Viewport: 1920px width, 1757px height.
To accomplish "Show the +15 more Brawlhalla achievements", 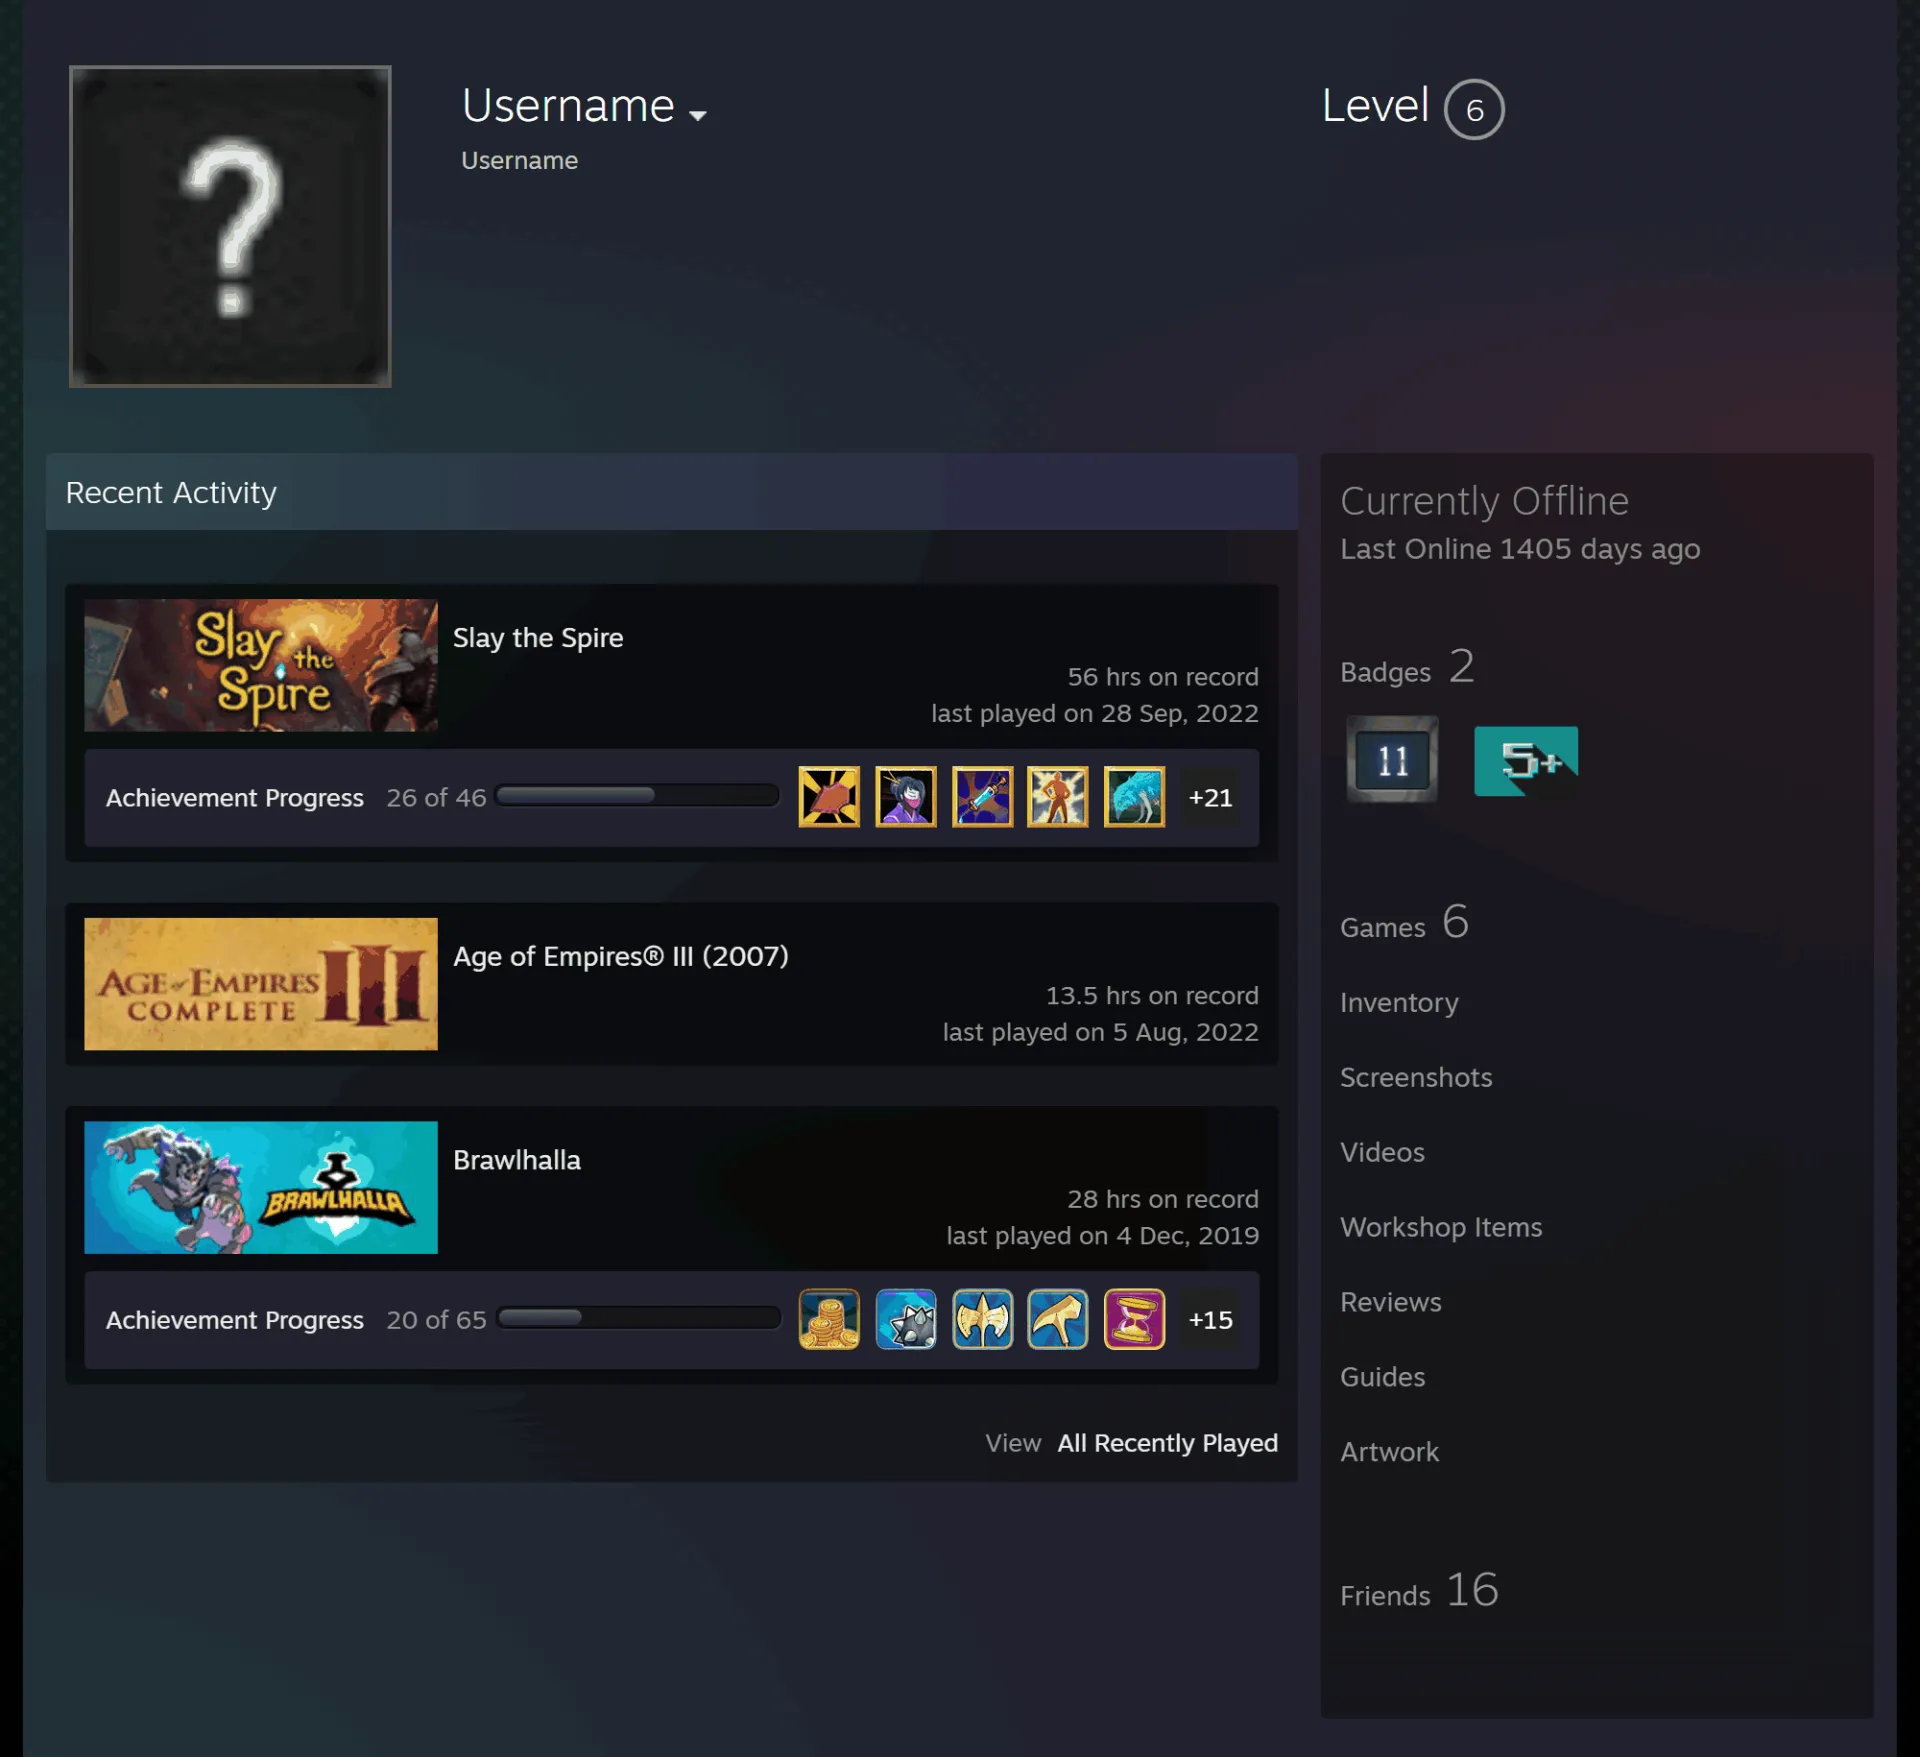I will [x=1210, y=1320].
